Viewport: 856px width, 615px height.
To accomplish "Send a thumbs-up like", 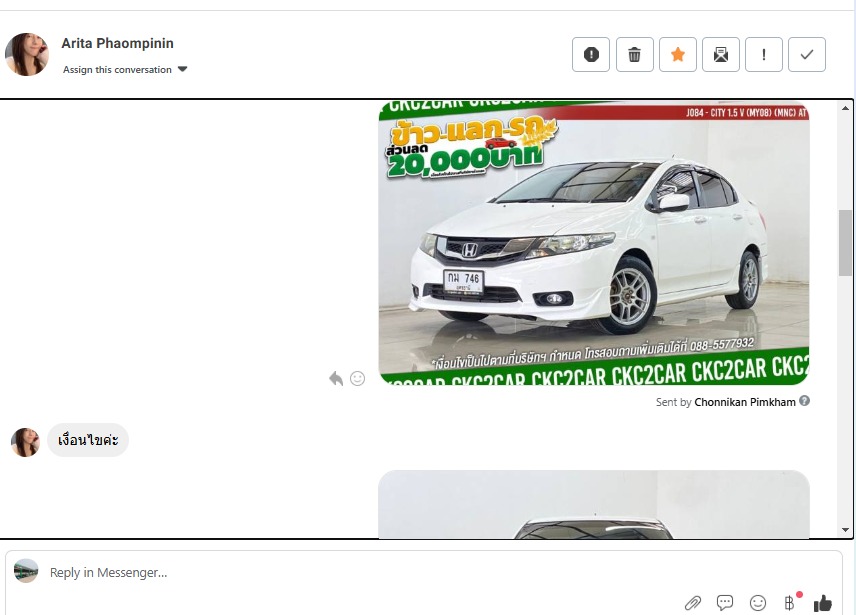I will tap(823, 603).
